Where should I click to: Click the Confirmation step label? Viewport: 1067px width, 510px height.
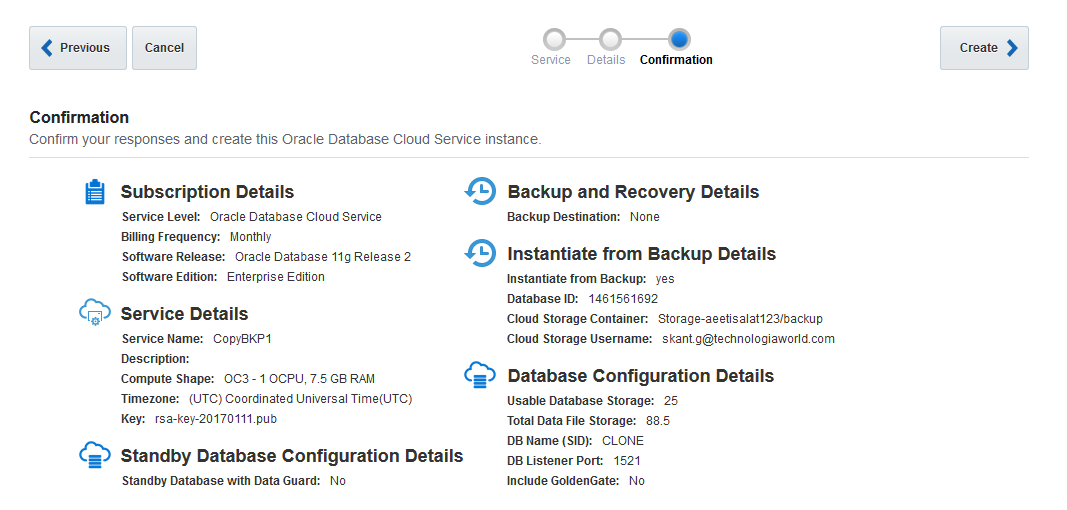[676, 60]
